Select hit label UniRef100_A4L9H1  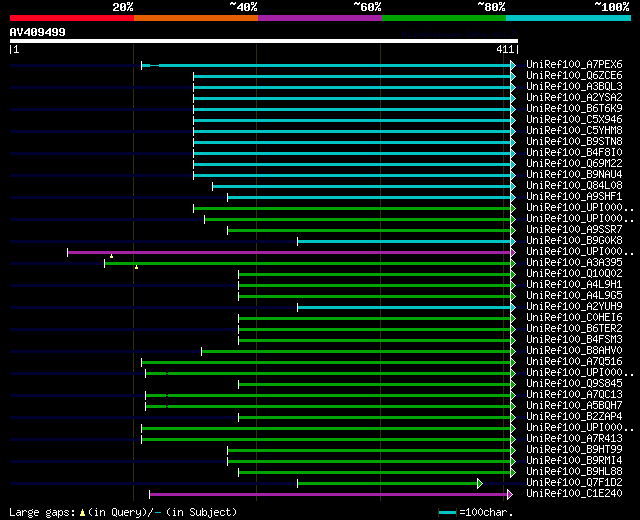click(x=574, y=284)
